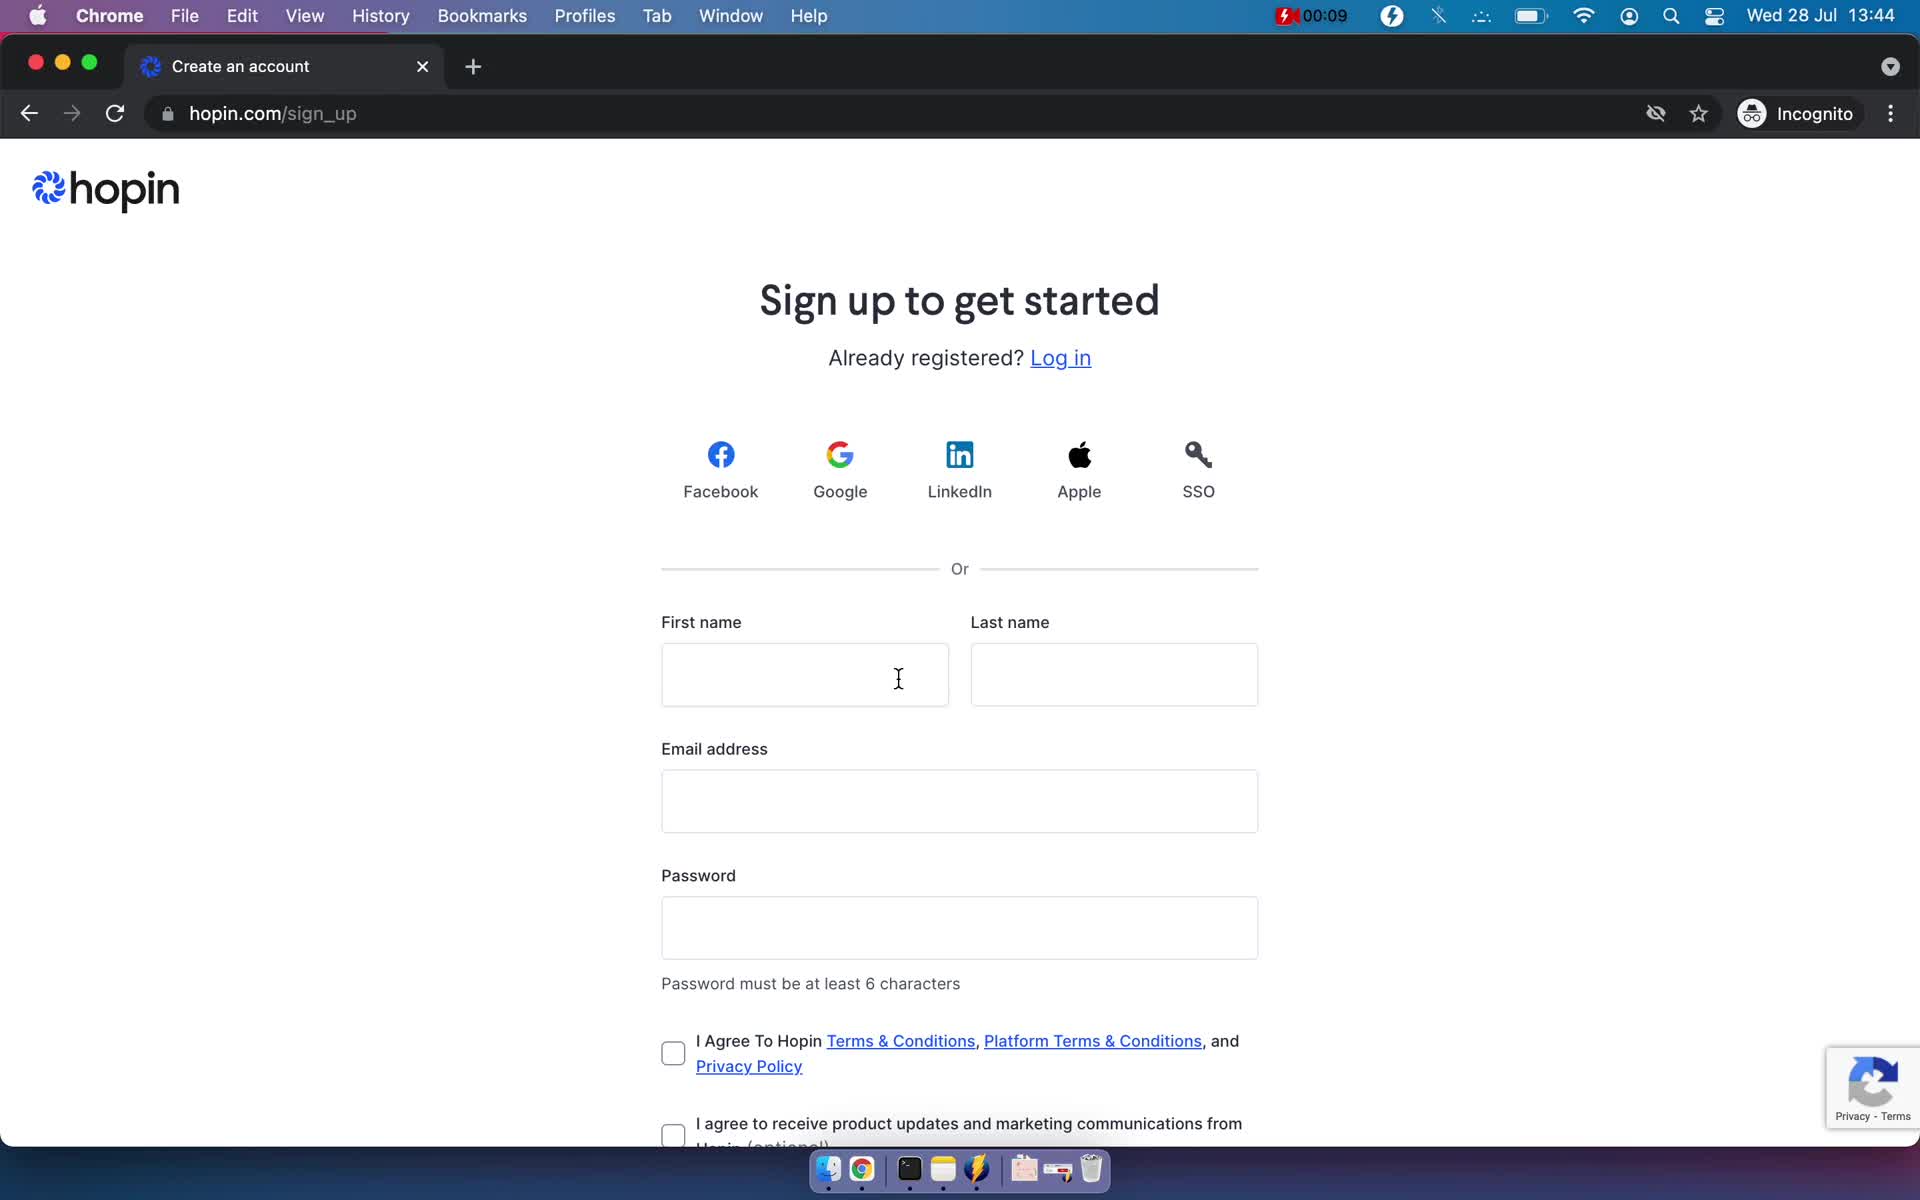Click the Hopin logo

point(105,189)
